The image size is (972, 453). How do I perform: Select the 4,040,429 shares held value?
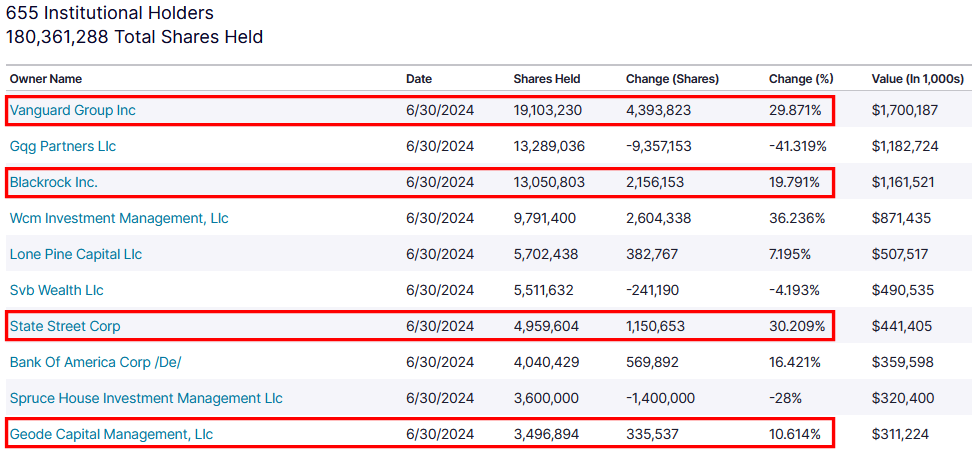547,363
